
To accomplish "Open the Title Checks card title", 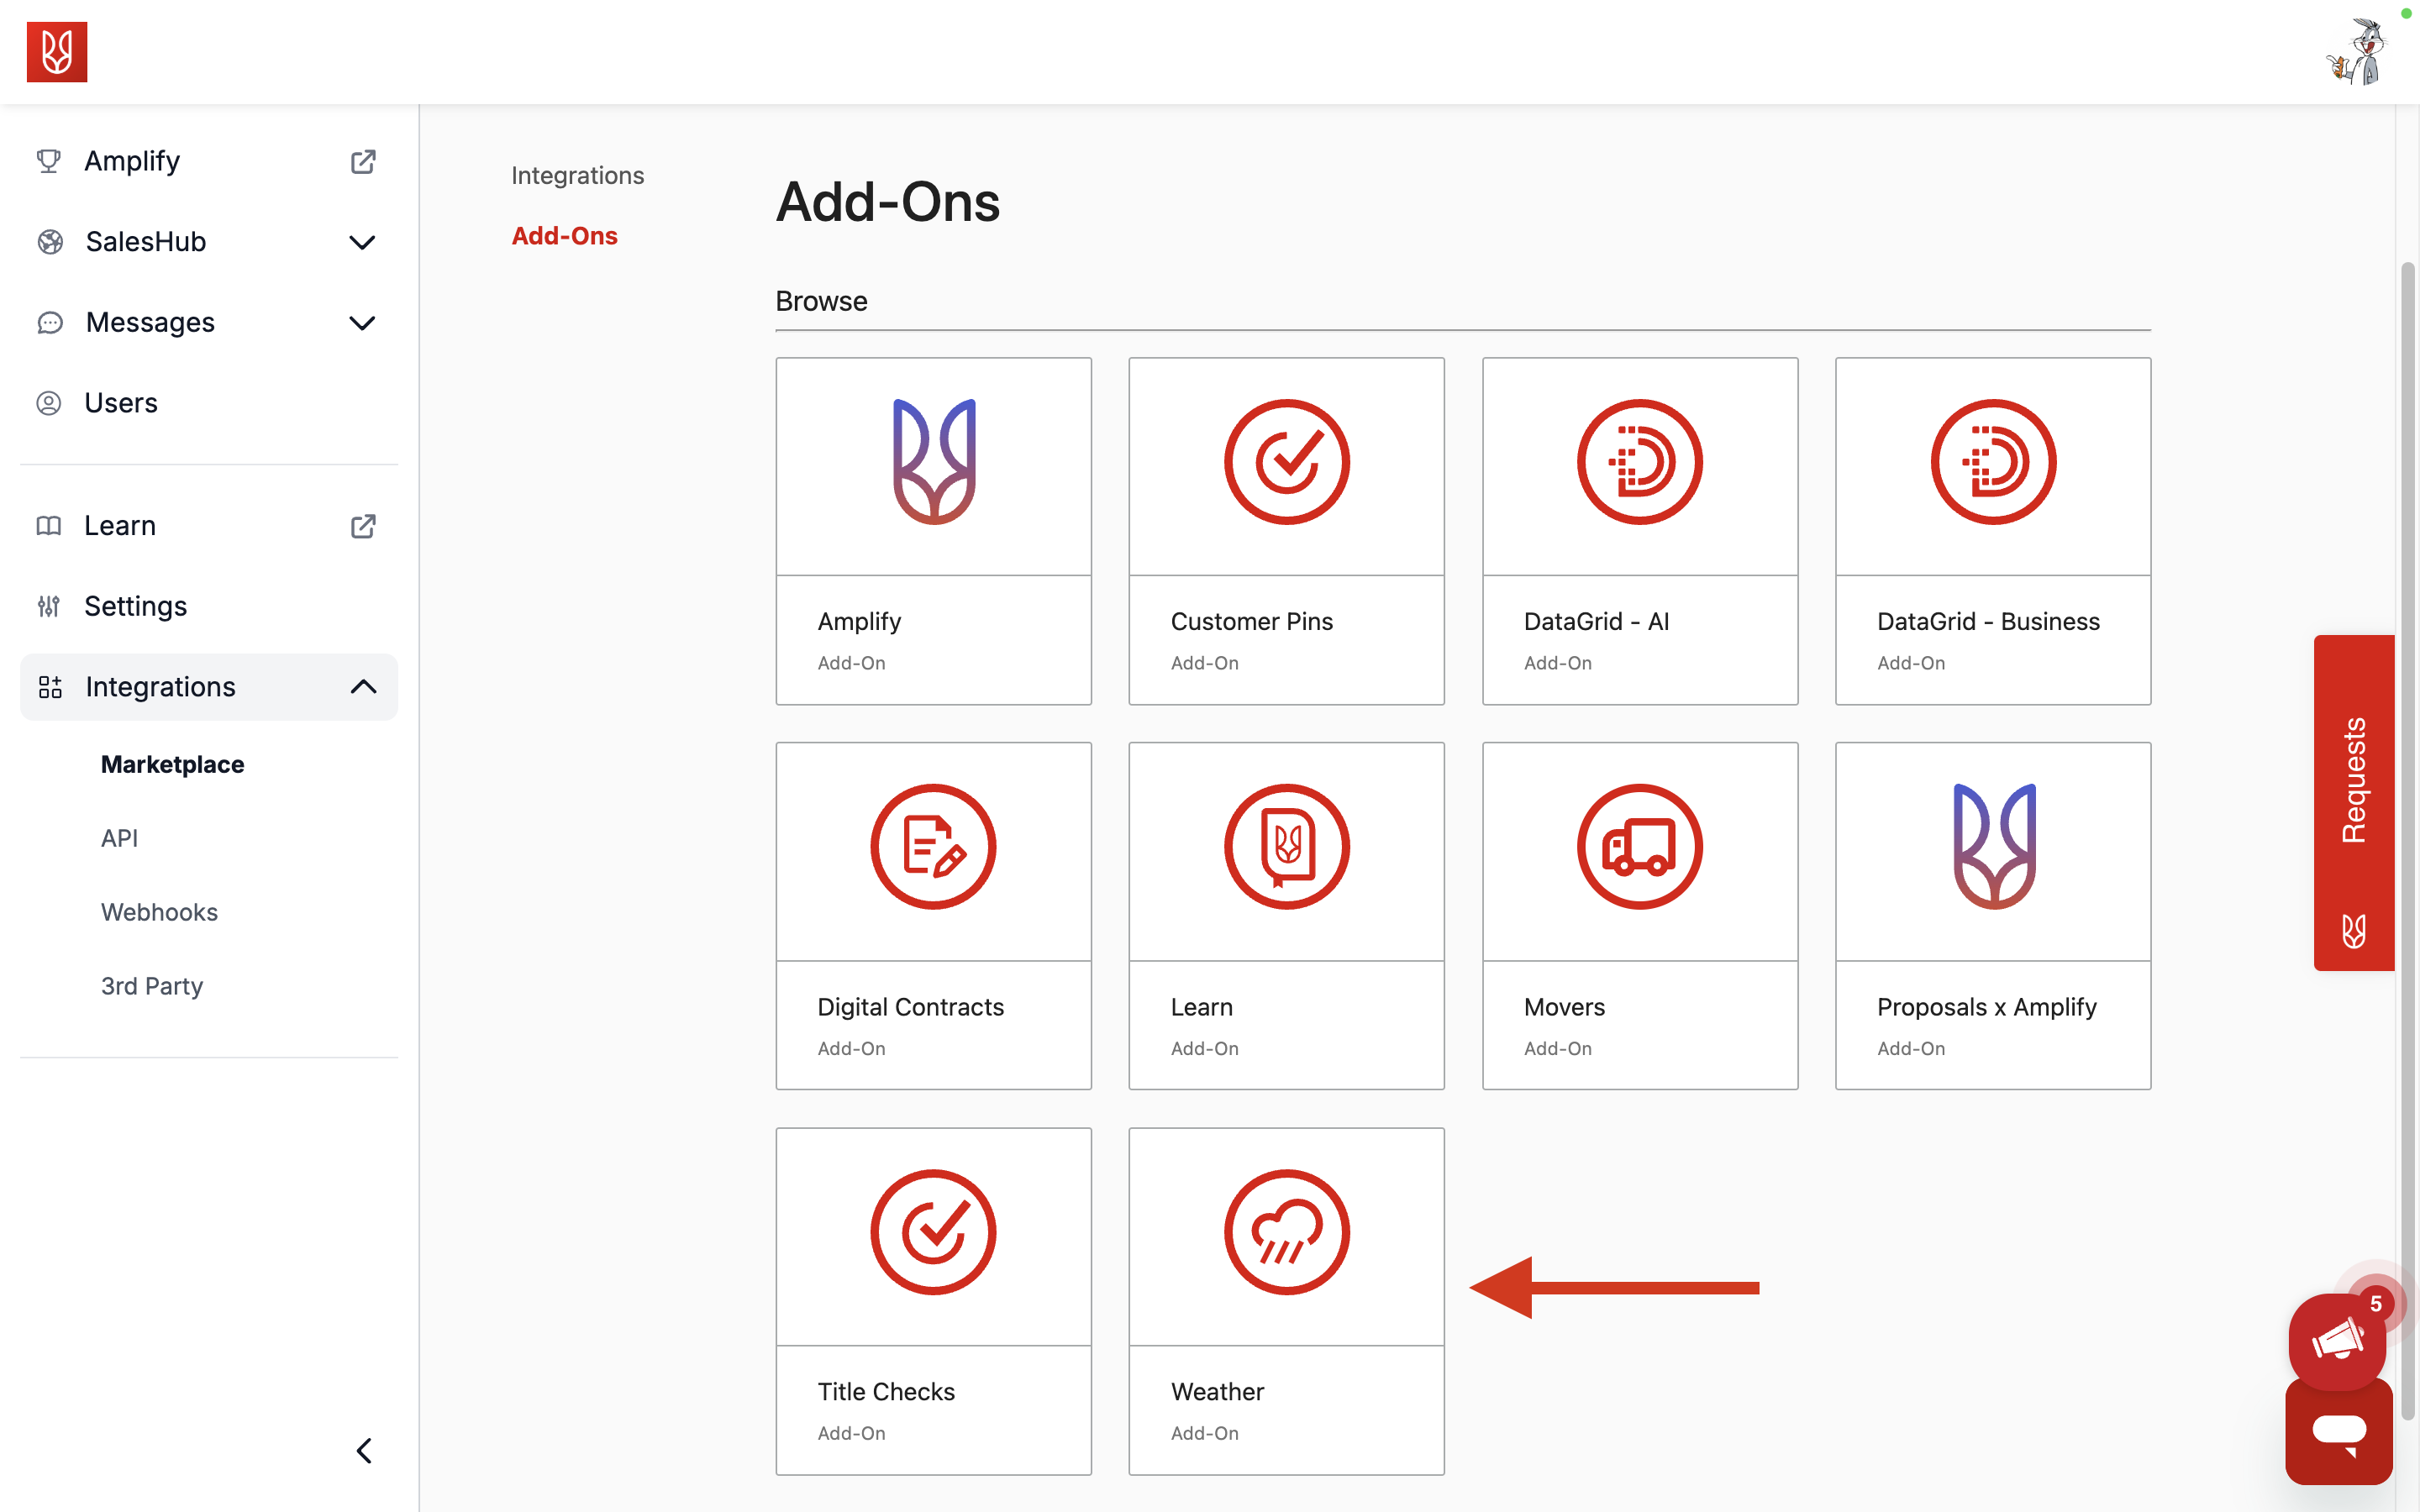I will pos(886,1392).
